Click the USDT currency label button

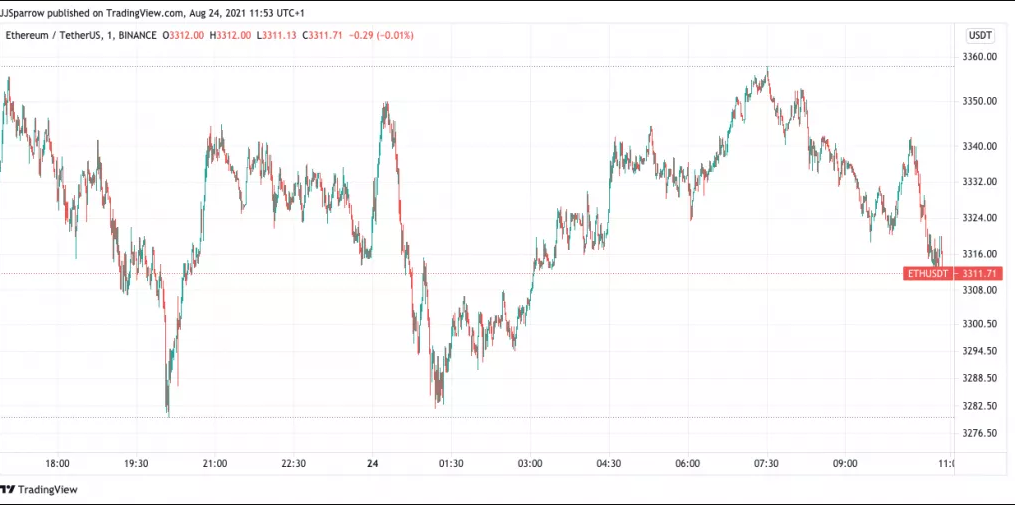979,36
